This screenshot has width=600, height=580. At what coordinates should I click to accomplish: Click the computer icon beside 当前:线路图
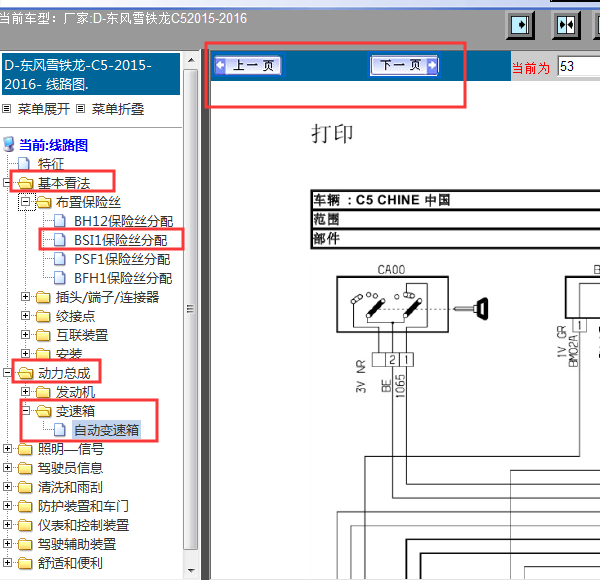click(x=9, y=145)
